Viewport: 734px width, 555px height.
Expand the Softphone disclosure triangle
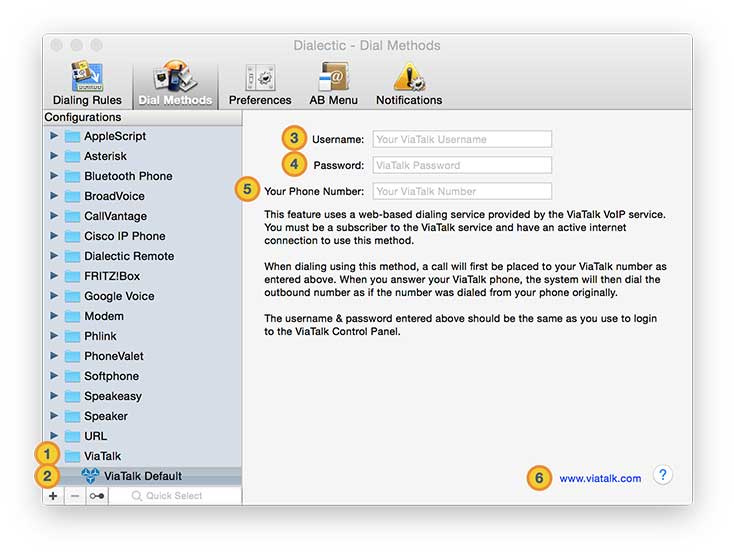[x=54, y=376]
